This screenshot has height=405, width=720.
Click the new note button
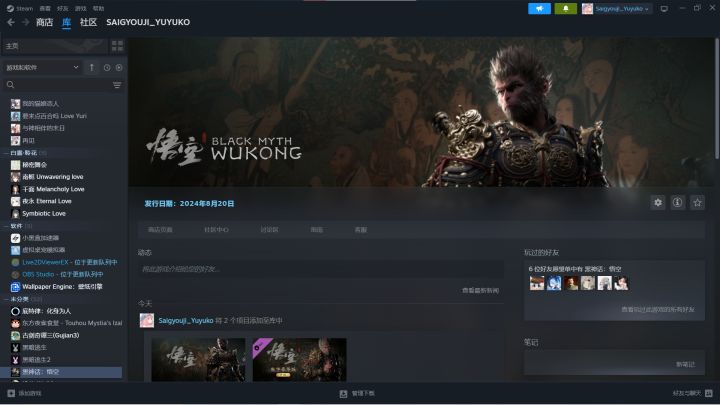685,364
